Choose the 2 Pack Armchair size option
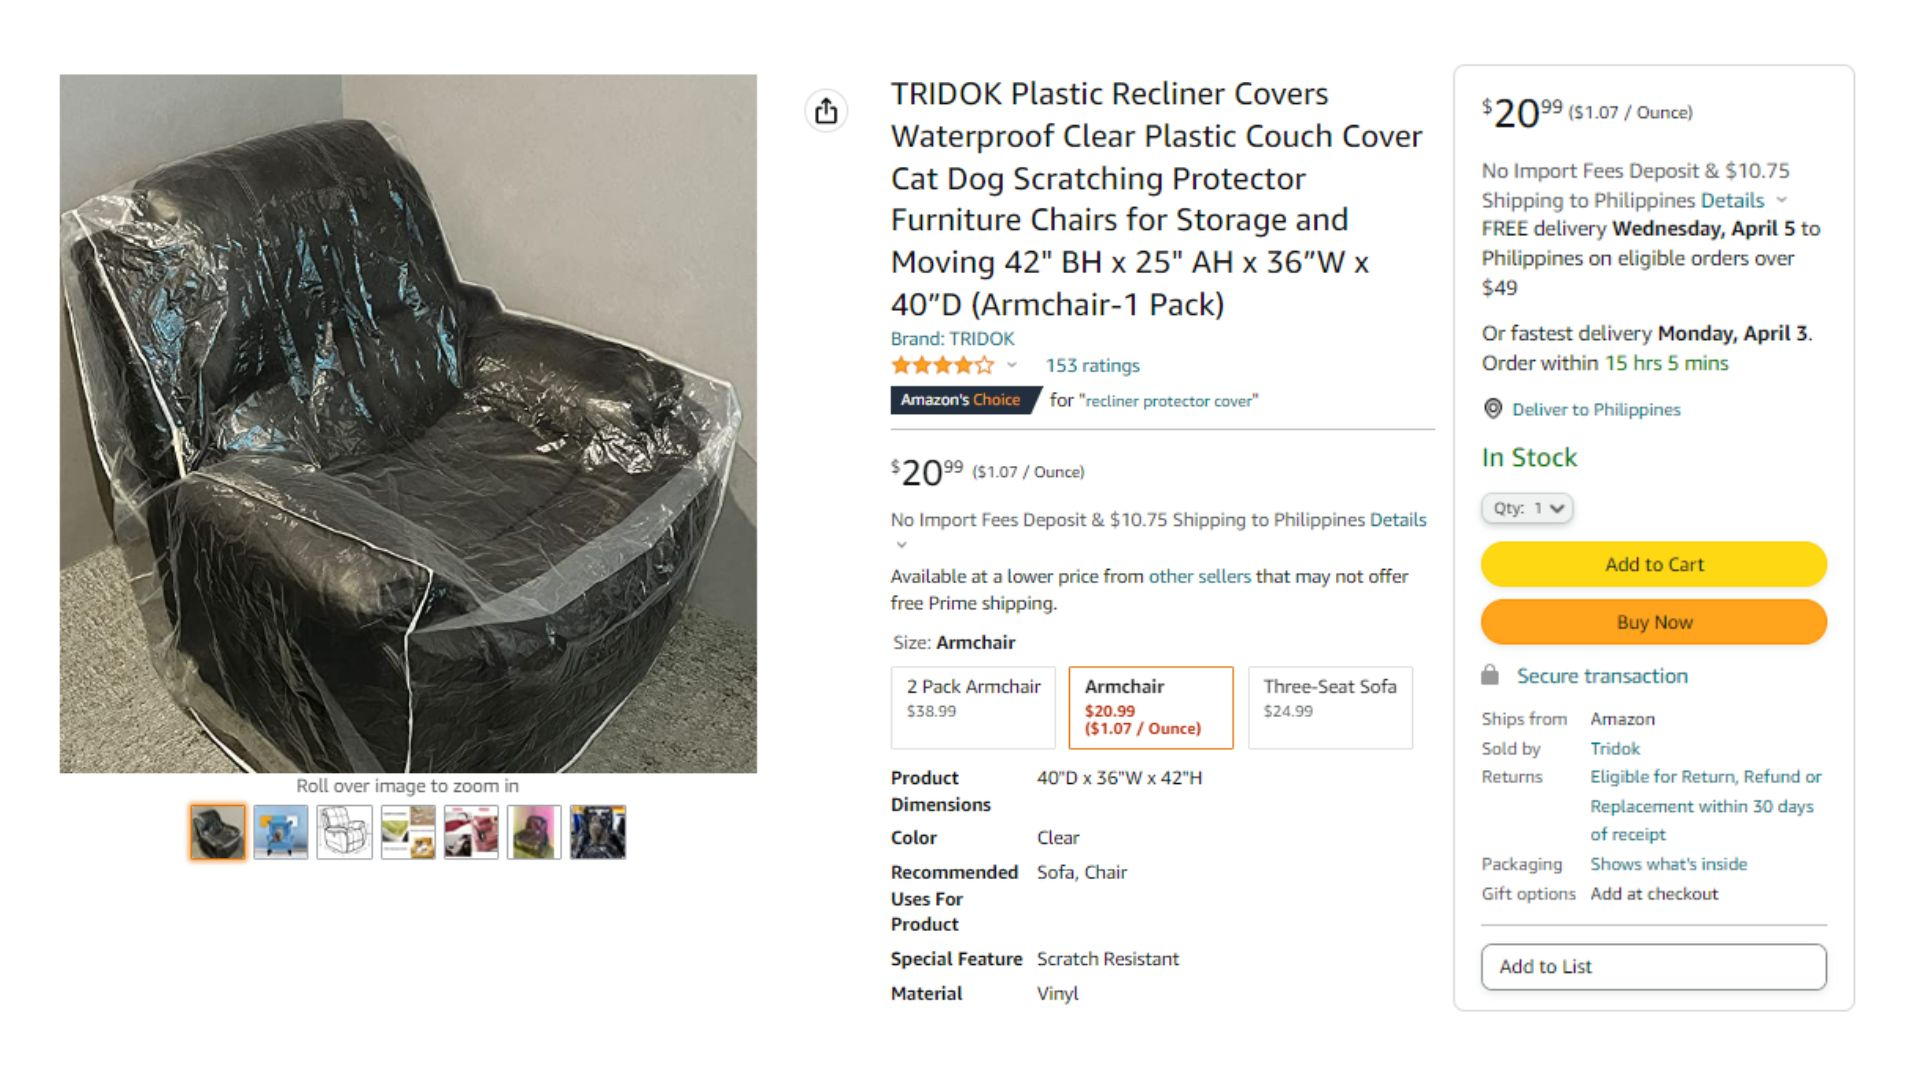 [x=973, y=708]
